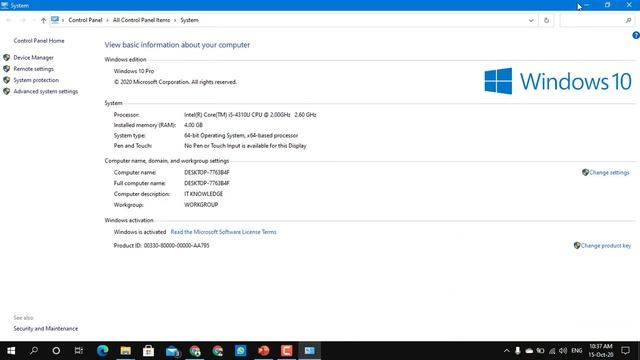This screenshot has height=360, width=640.
Task: Click the microphone tray icon
Action: [518, 351]
